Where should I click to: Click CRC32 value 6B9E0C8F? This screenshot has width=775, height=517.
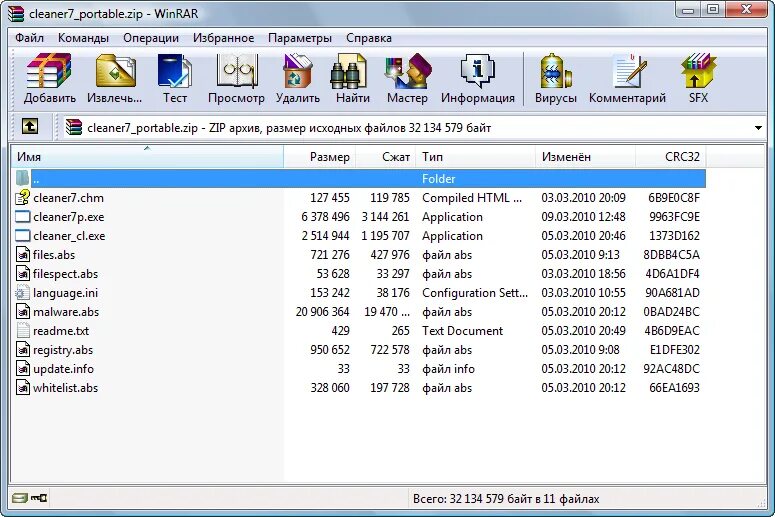(x=674, y=198)
